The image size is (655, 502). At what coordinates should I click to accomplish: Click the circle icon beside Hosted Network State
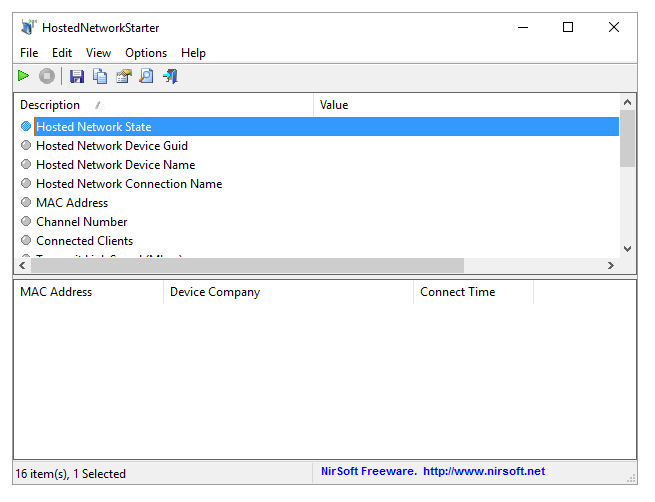click(x=26, y=126)
